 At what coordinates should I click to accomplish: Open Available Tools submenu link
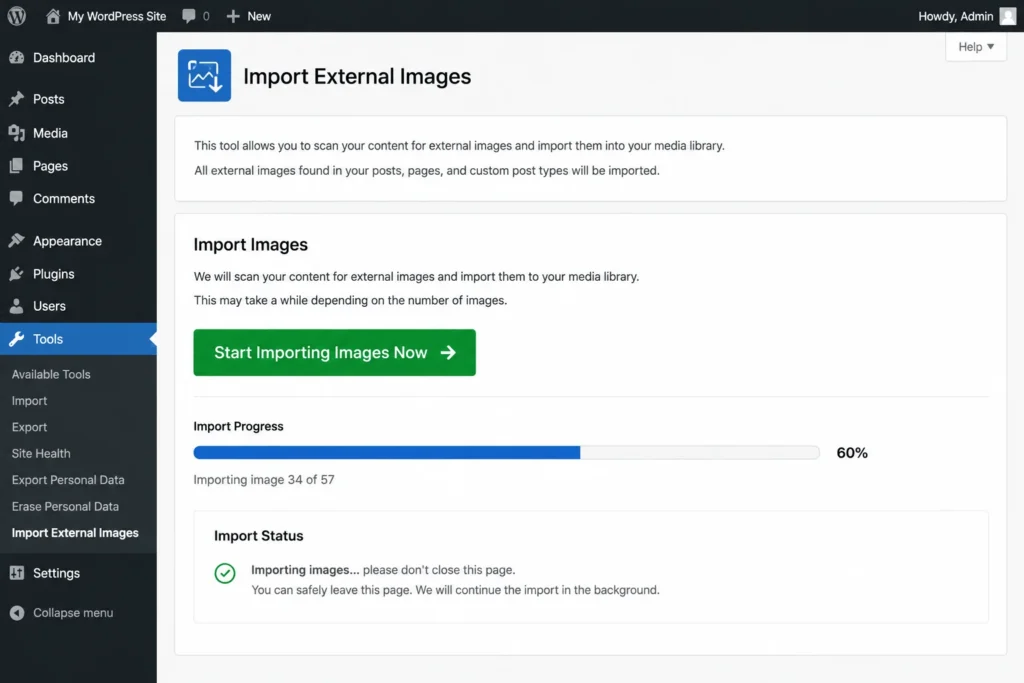[51, 374]
